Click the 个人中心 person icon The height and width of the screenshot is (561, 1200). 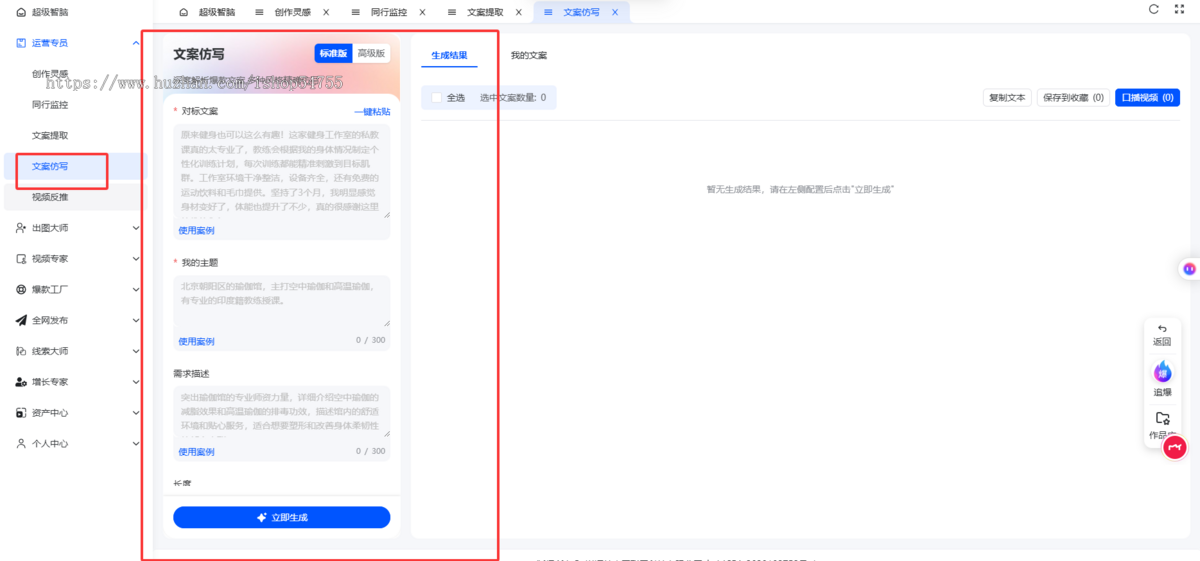click(21, 443)
